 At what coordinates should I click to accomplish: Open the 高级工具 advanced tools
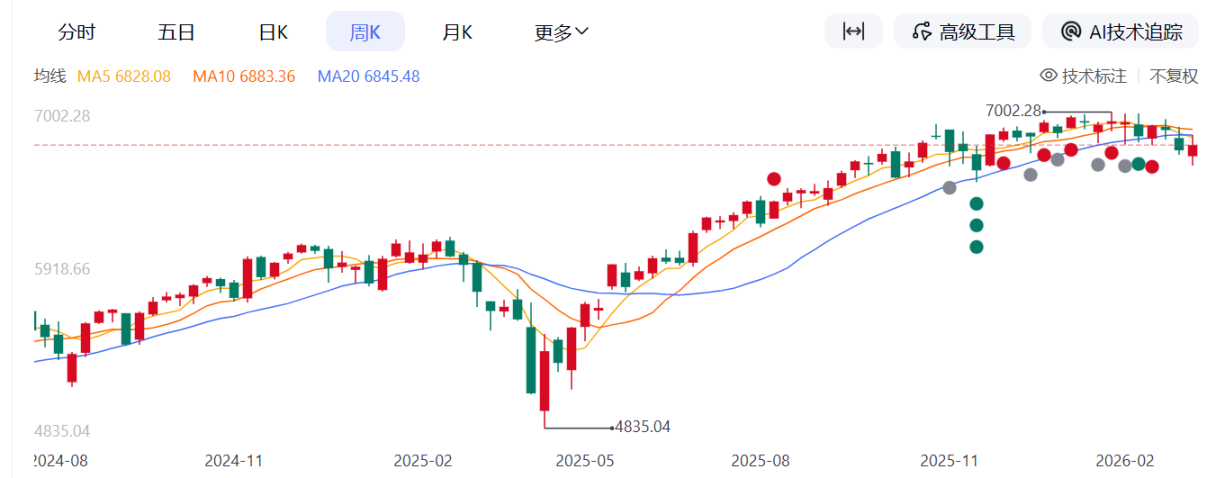coord(962,31)
